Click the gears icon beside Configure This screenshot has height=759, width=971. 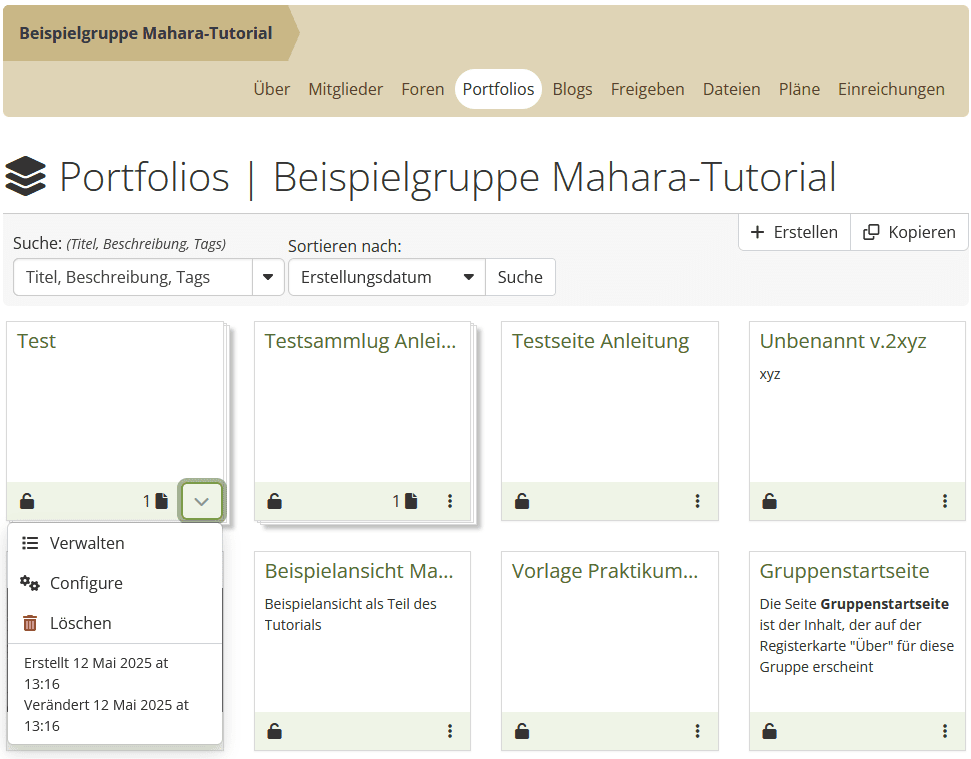point(30,583)
